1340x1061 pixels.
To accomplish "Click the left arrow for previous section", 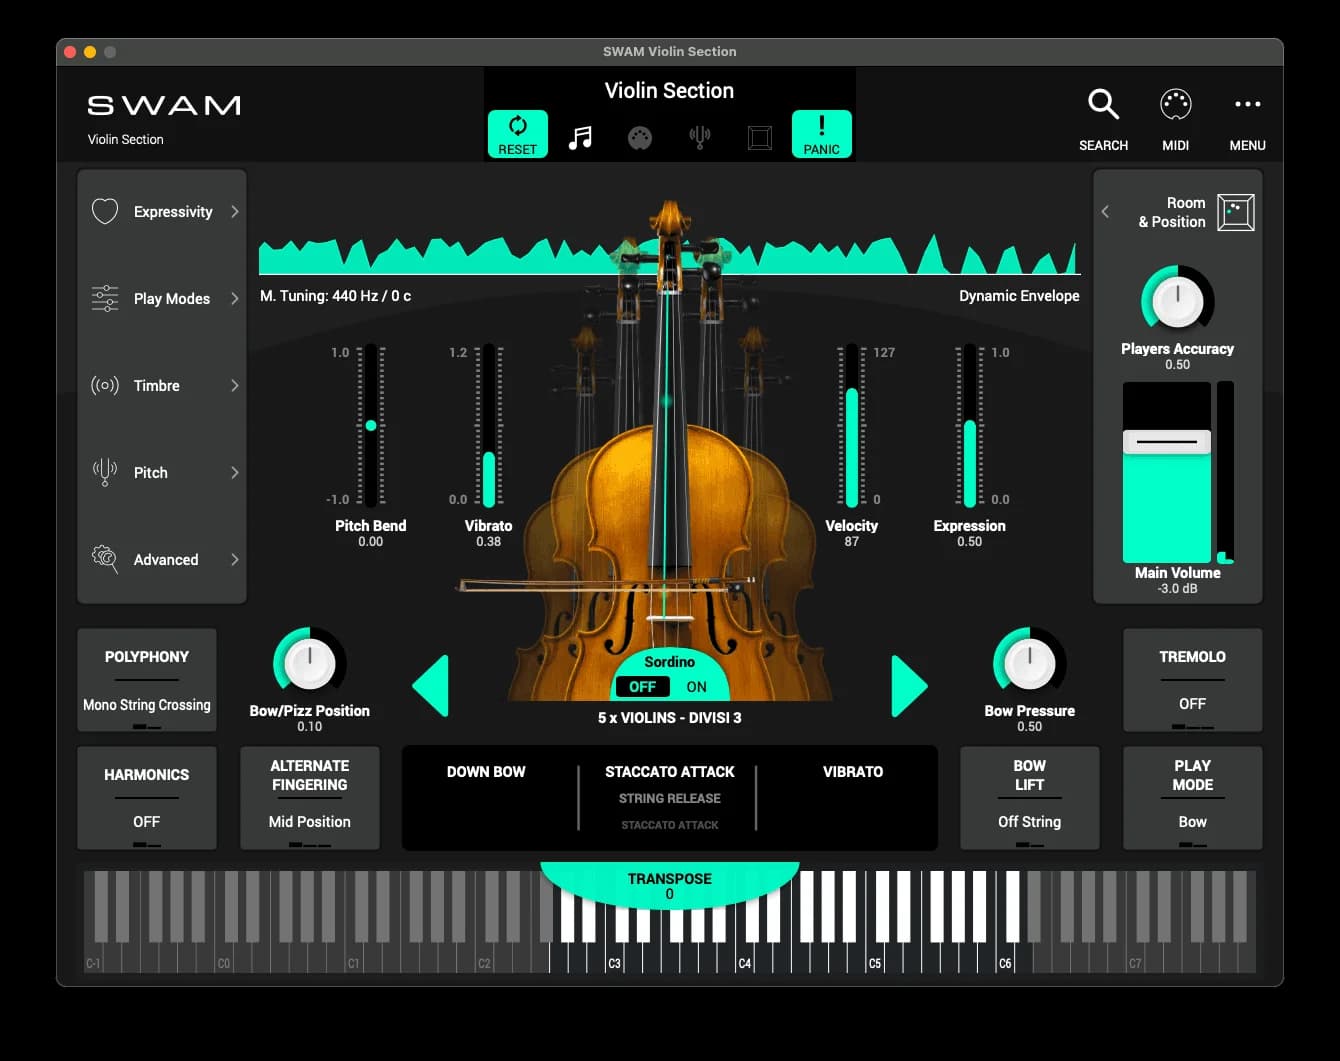I will point(431,686).
